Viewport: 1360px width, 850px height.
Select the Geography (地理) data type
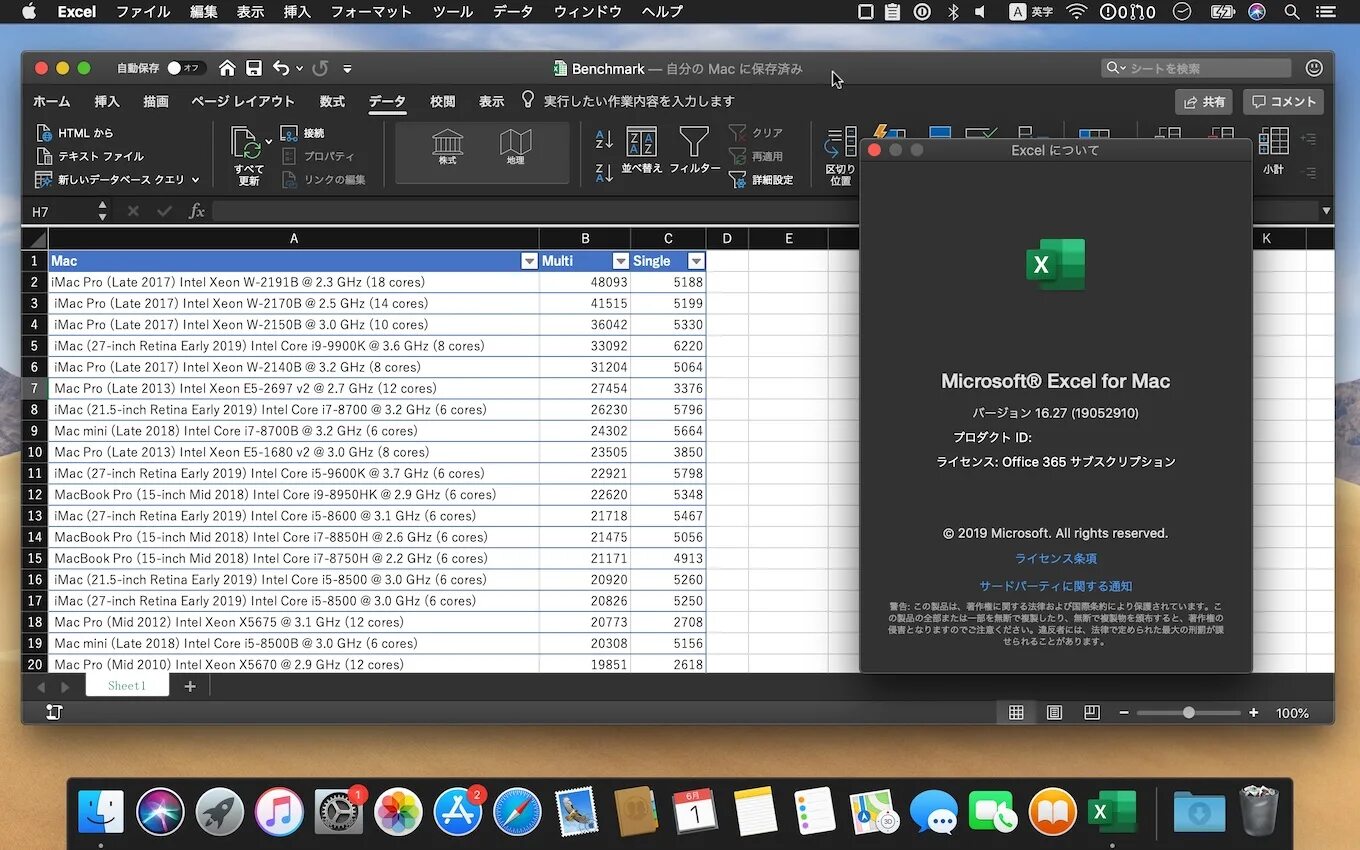pos(515,147)
